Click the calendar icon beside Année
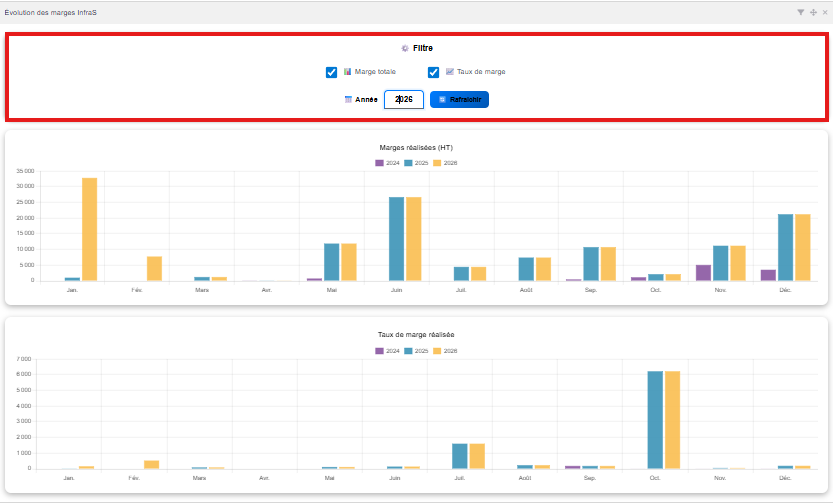 pos(348,100)
